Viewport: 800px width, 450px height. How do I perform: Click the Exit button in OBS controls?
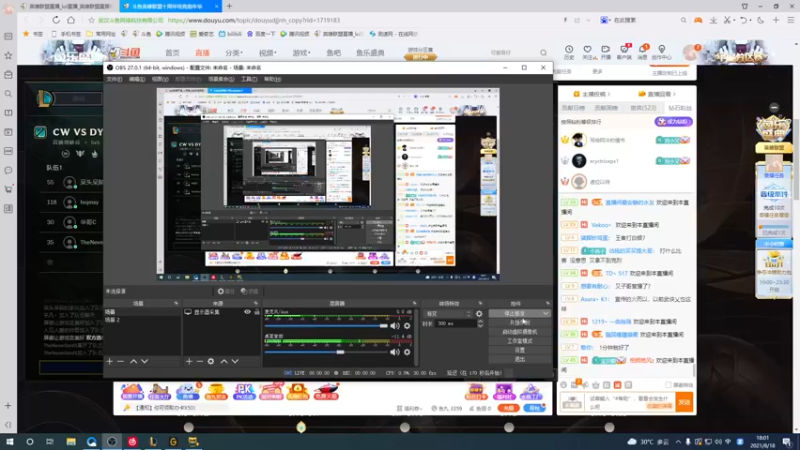tap(519, 359)
